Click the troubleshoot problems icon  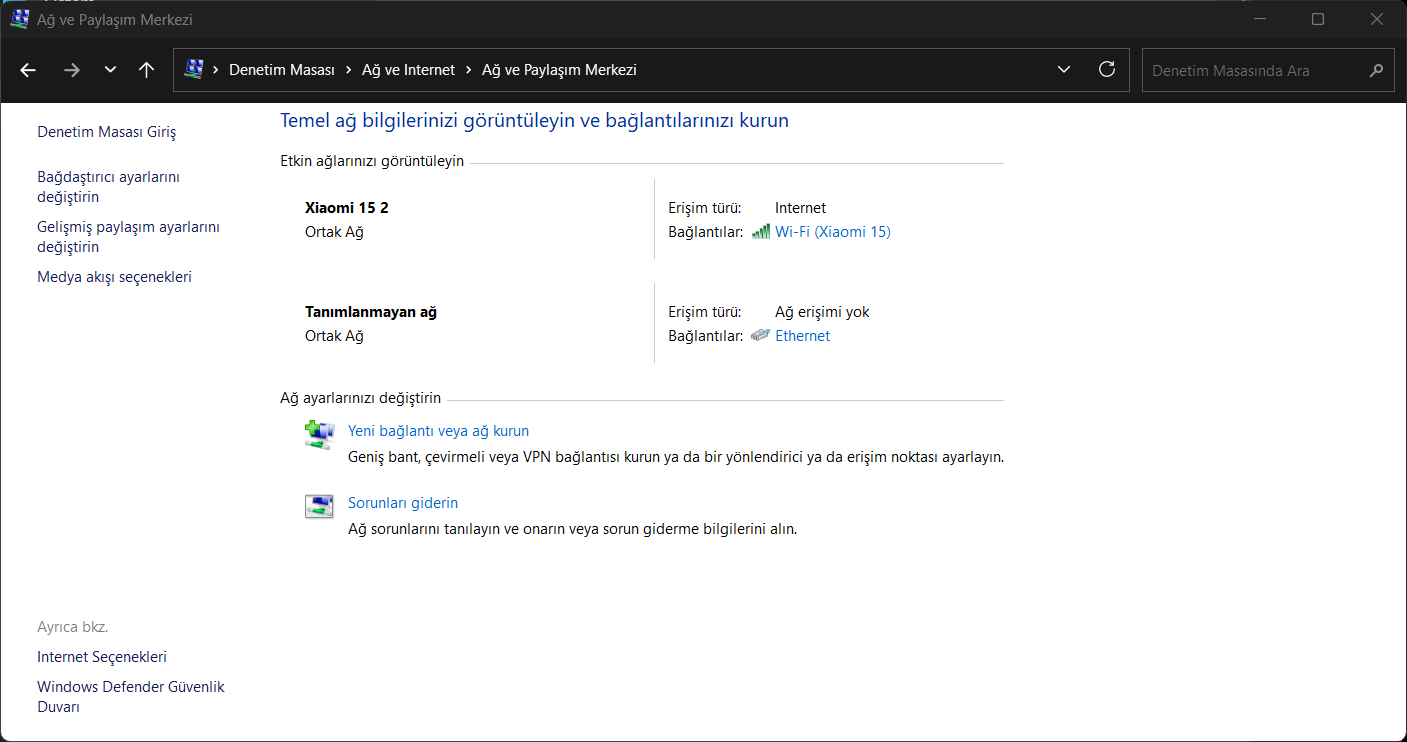[x=319, y=507]
